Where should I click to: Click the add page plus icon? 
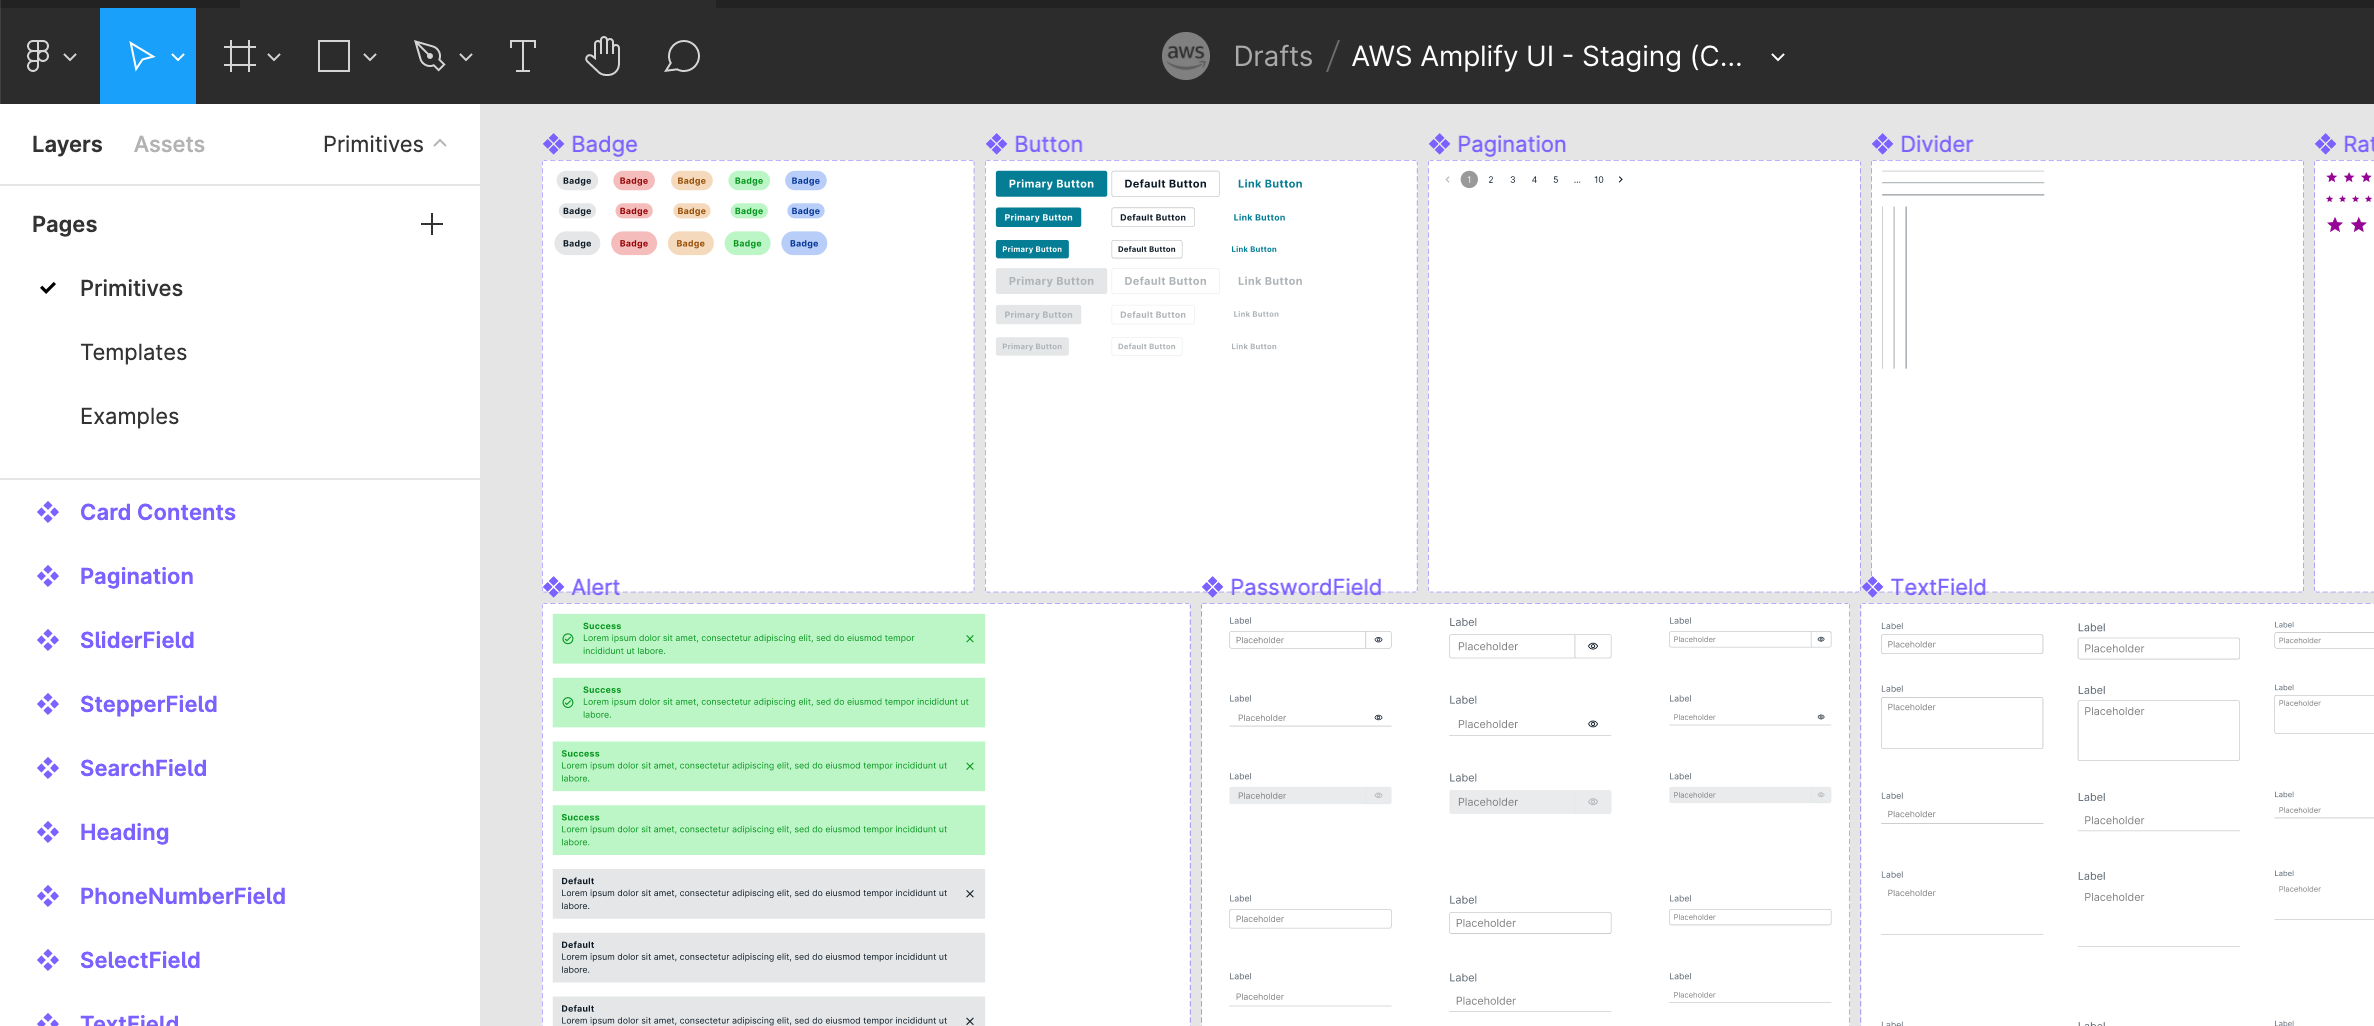click(x=432, y=224)
